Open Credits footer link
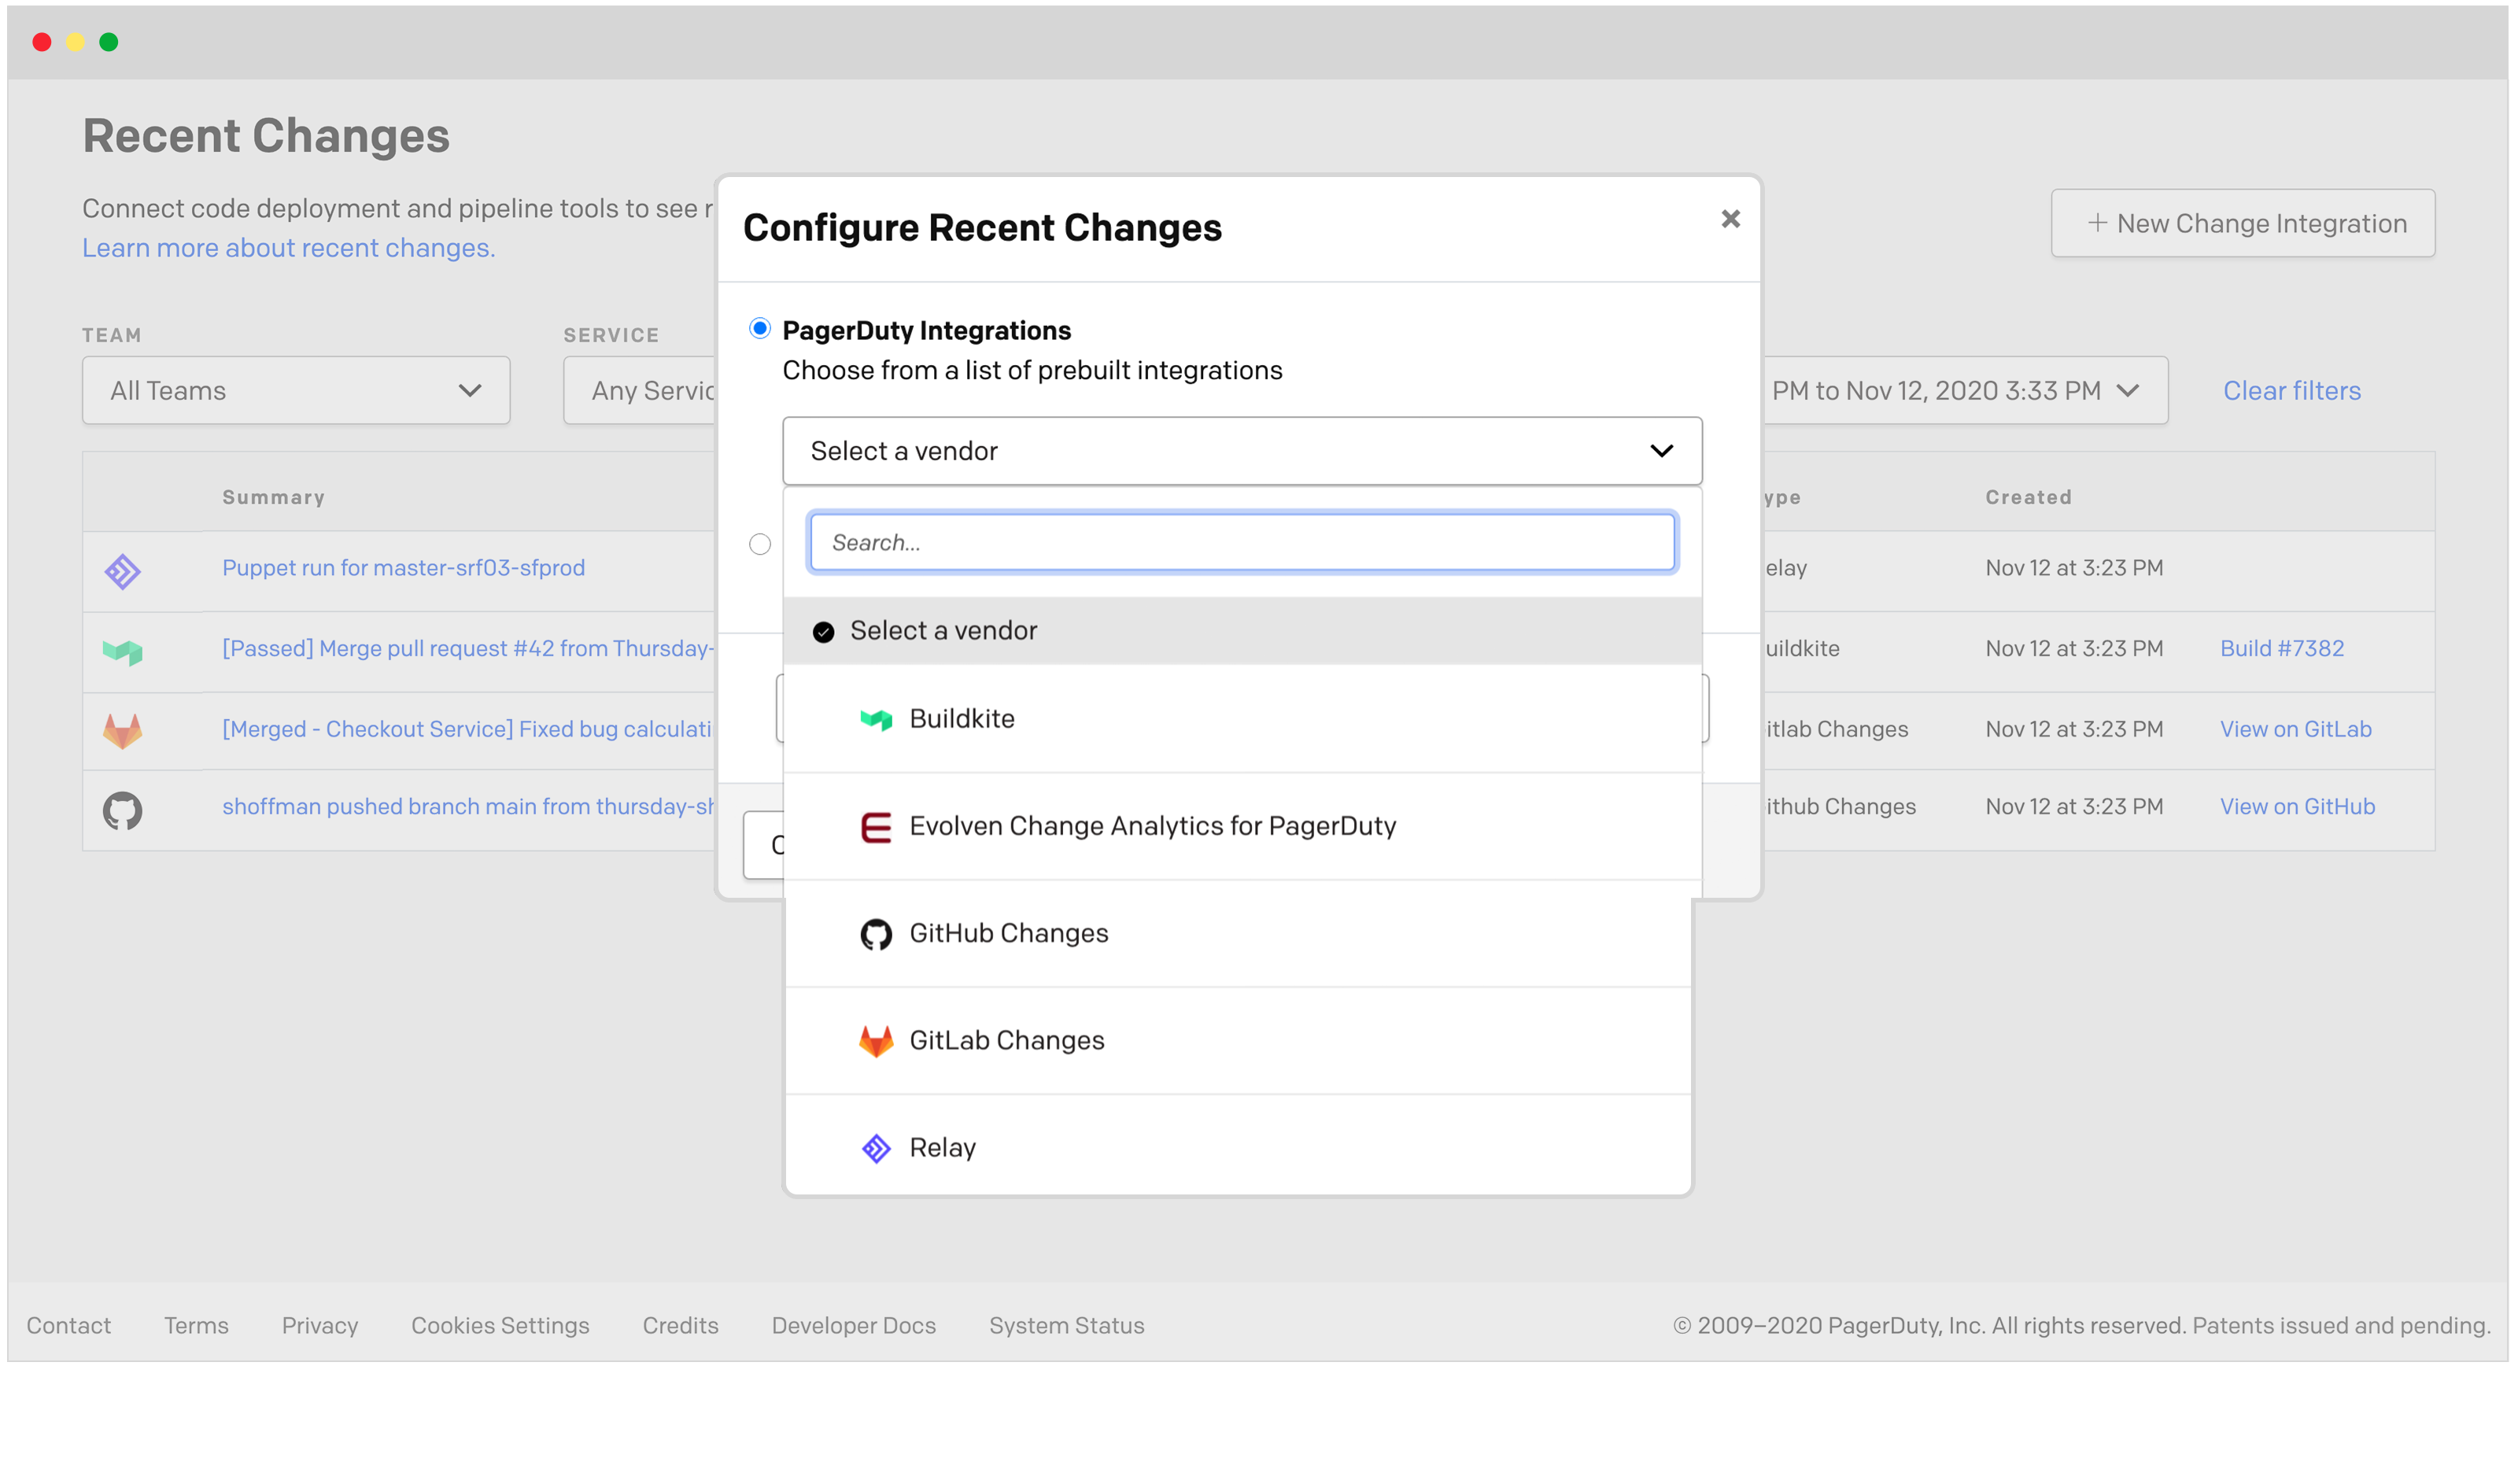This screenshot has width=2518, height=1484. coord(680,1326)
